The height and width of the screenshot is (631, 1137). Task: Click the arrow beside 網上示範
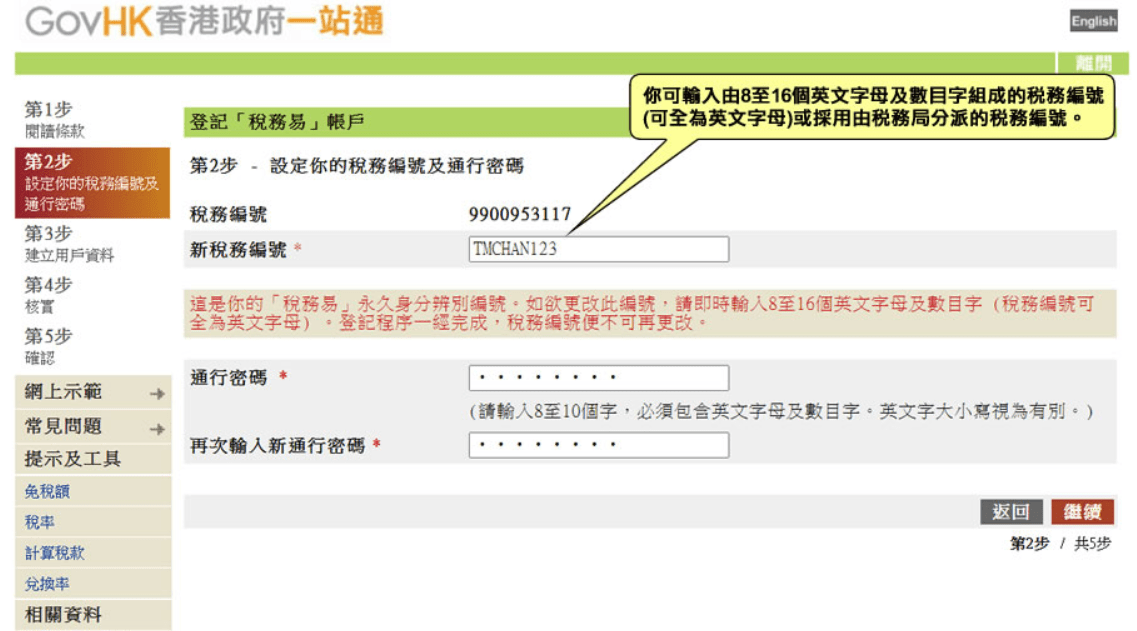coord(157,394)
